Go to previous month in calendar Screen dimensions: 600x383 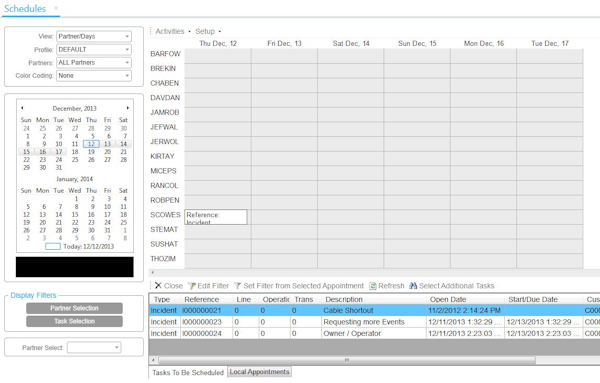click(22, 108)
